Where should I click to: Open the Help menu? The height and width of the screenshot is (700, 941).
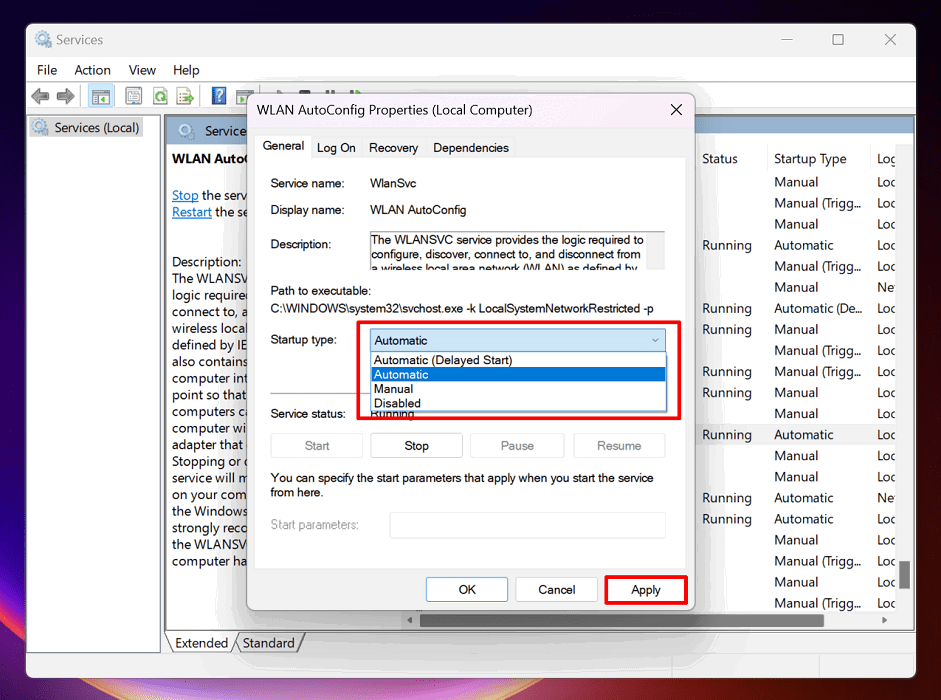click(186, 70)
